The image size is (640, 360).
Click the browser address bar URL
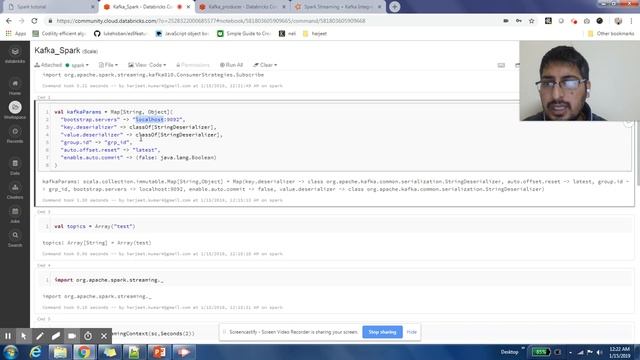(x=211, y=21)
